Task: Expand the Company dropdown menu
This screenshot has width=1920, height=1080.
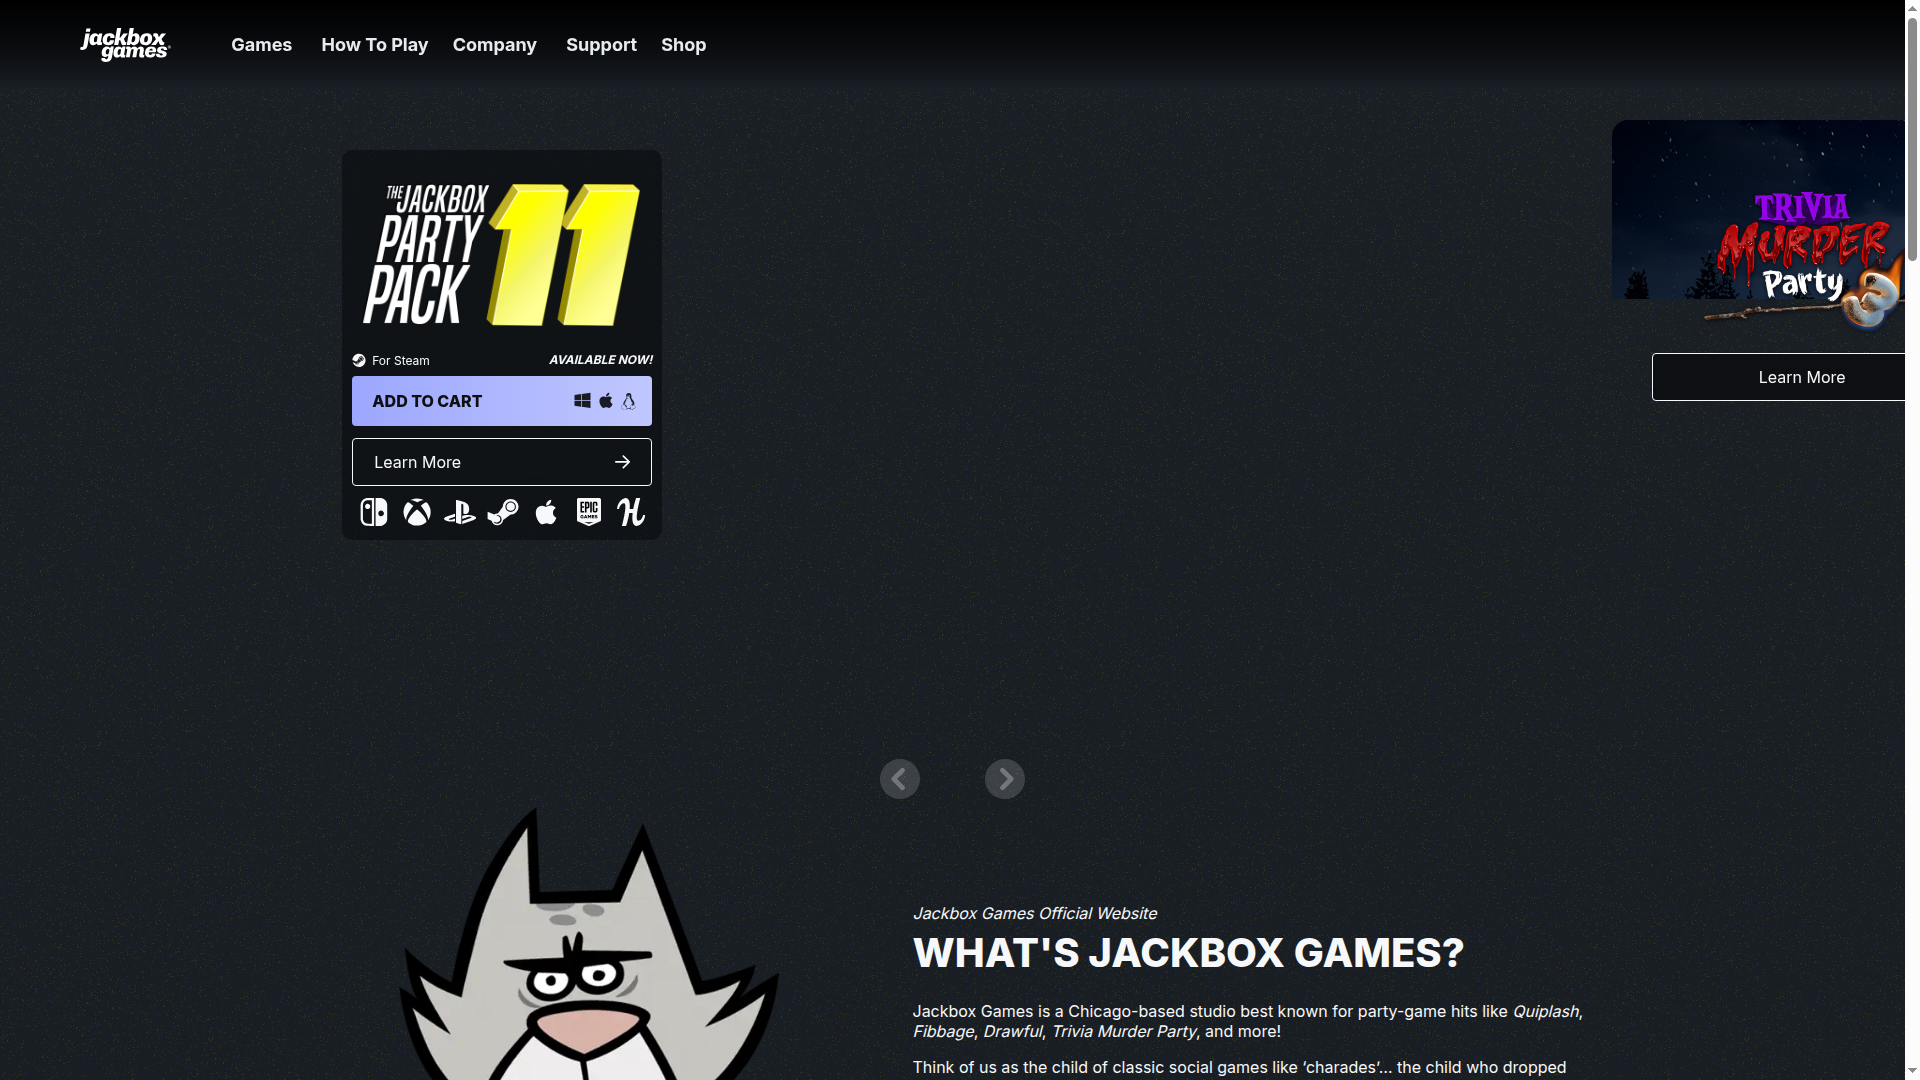Action: tap(494, 44)
